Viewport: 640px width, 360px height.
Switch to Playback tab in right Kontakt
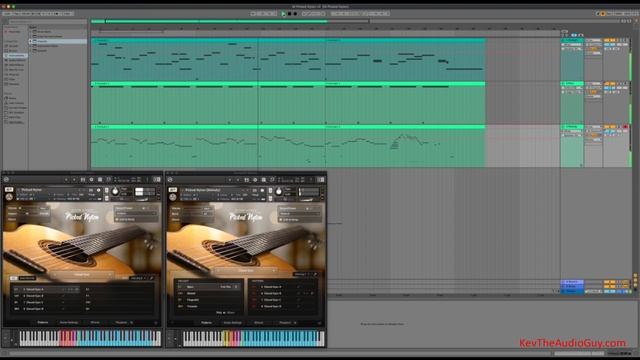(285, 322)
